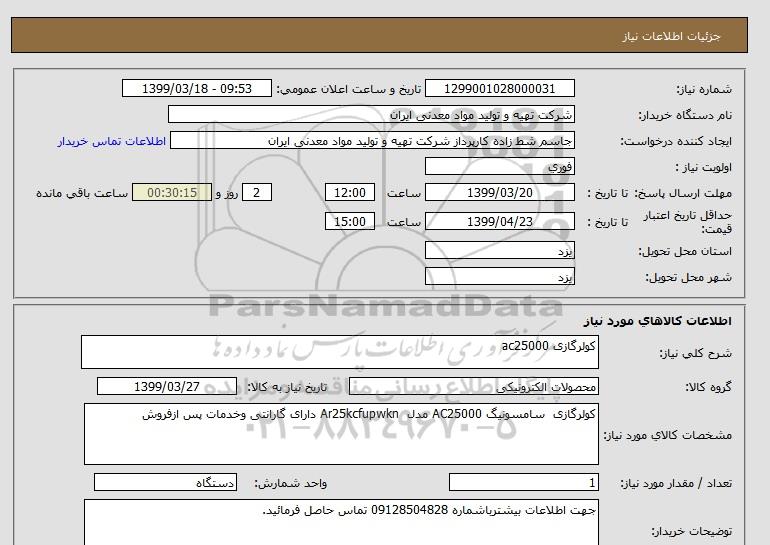Select the نام دستگاه خریدار label
Viewport: 770px width, 545px height.
(685, 115)
